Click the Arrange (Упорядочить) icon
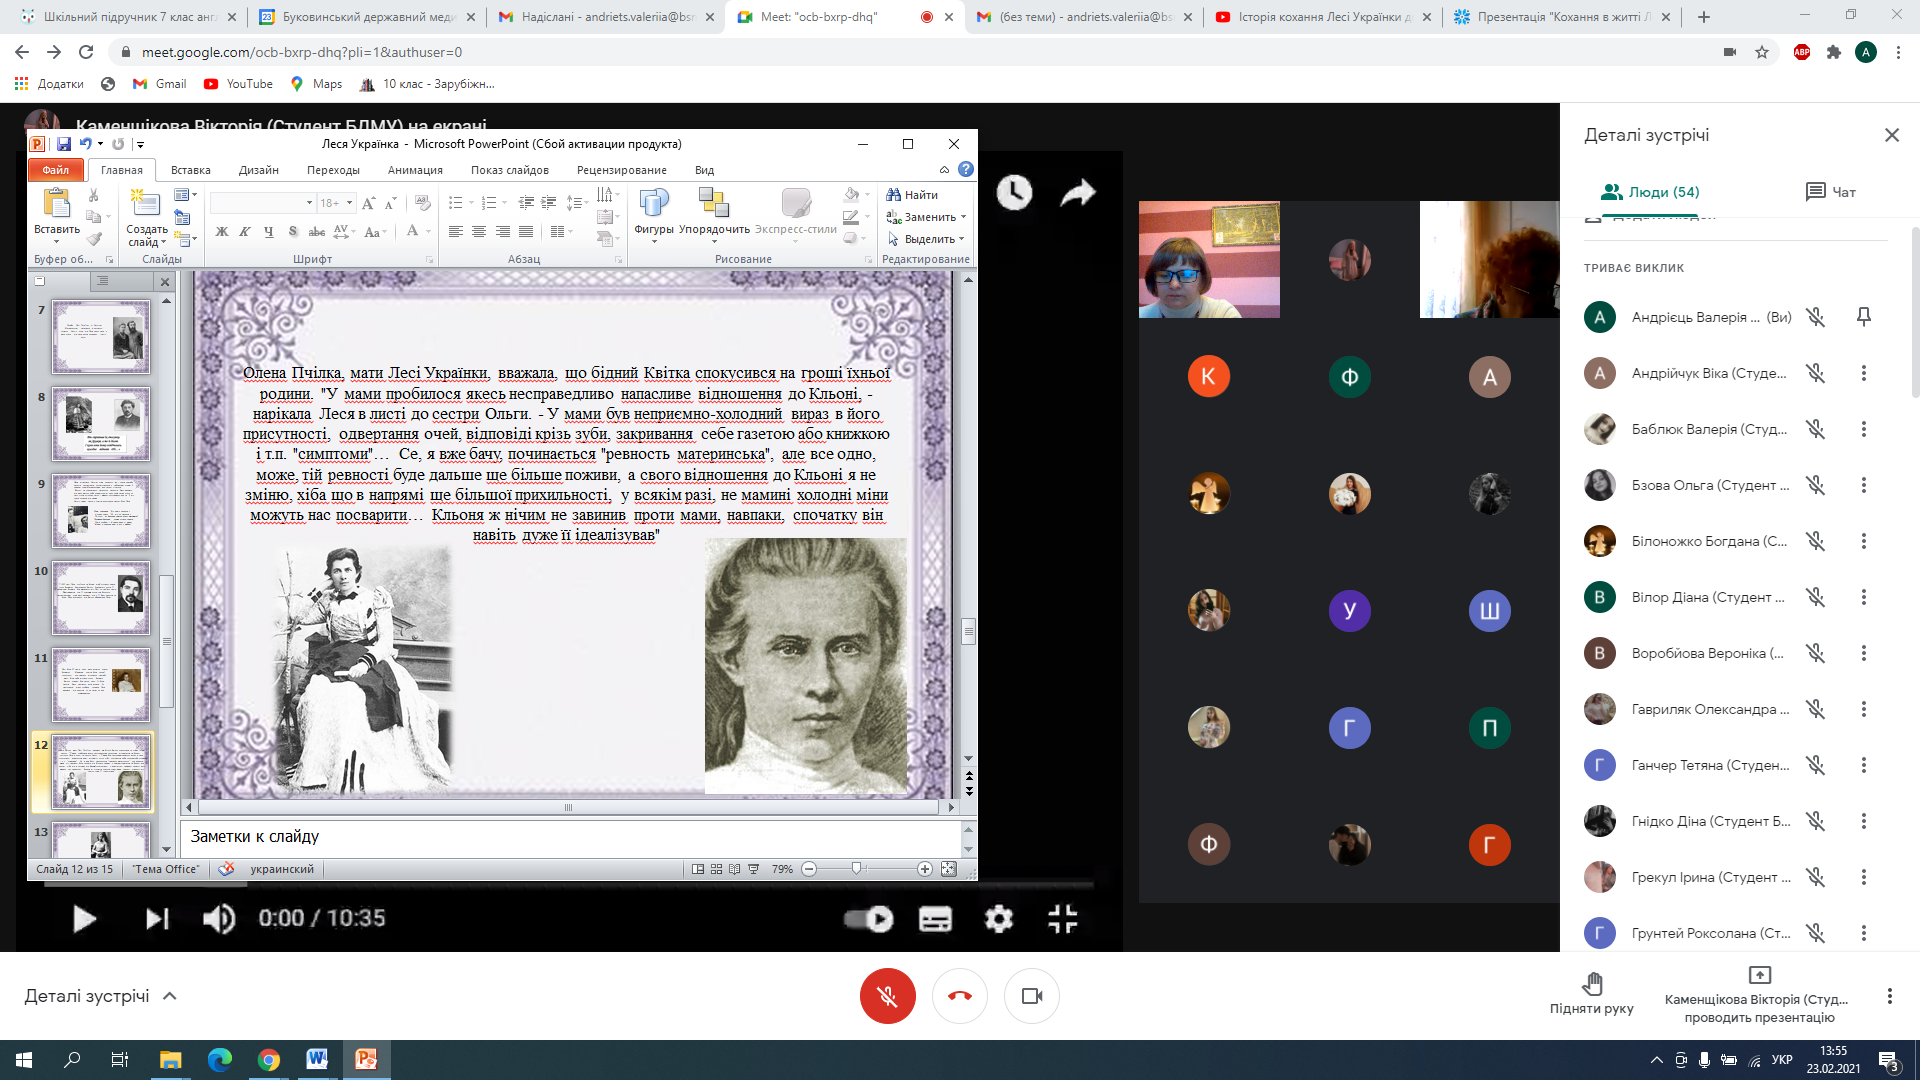 [x=714, y=203]
